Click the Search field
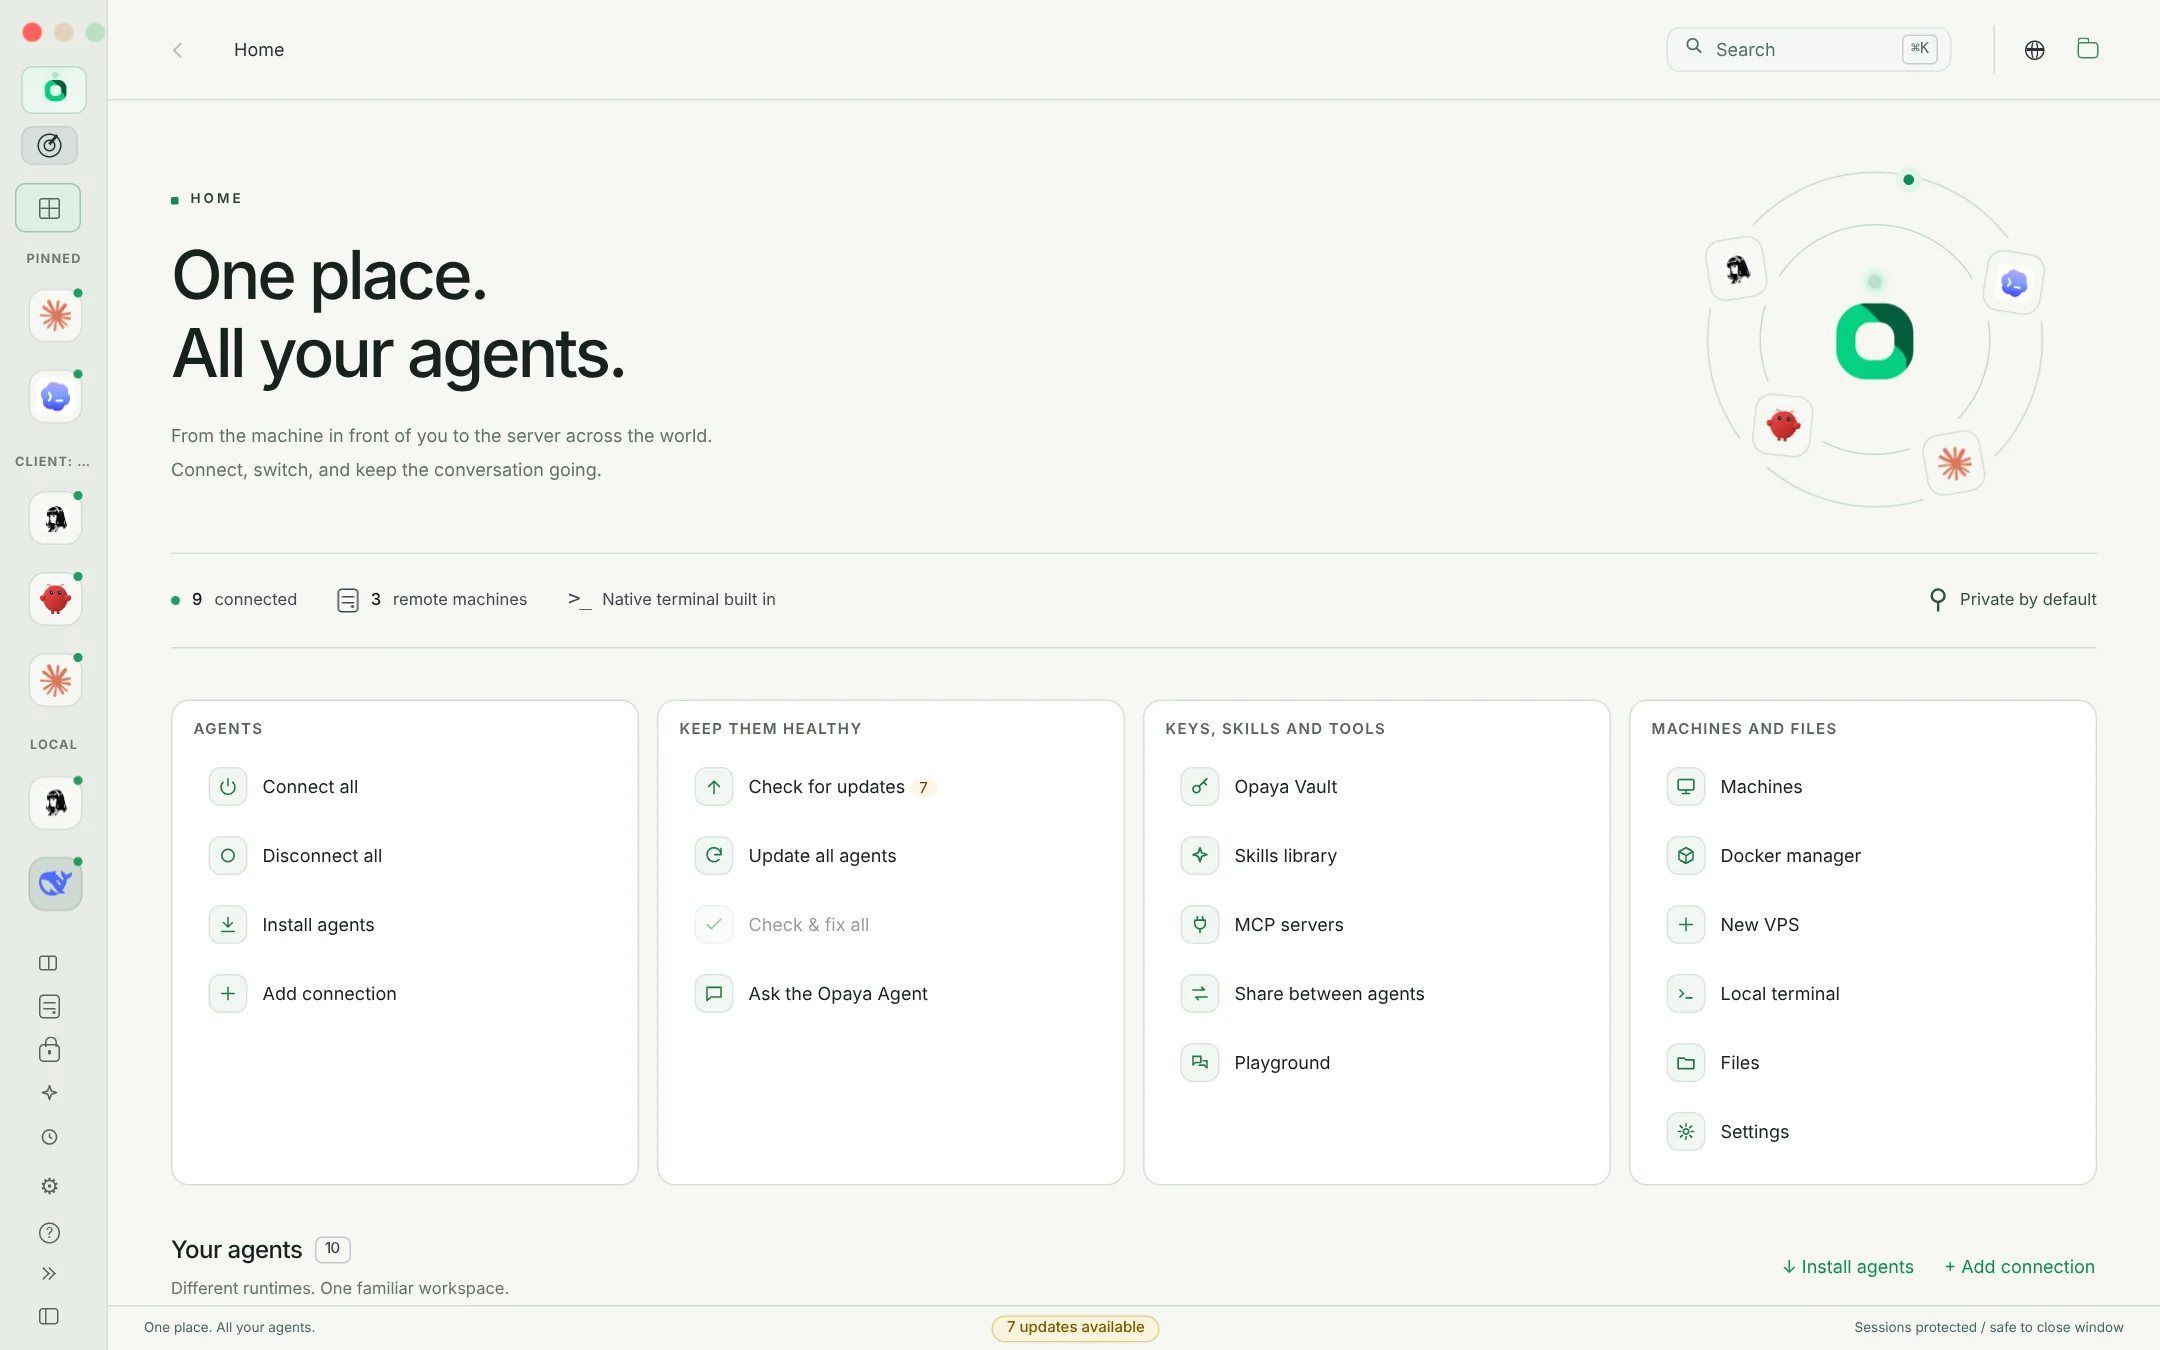Image resolution: width=2160 pixels, height=1350 pixels. pos(1808,49)
